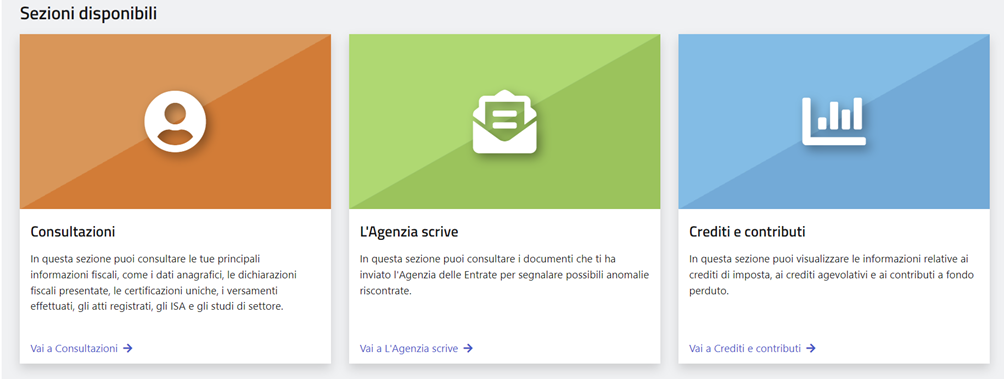Click the user profile icon on orange card

click(x=175, y=121)
